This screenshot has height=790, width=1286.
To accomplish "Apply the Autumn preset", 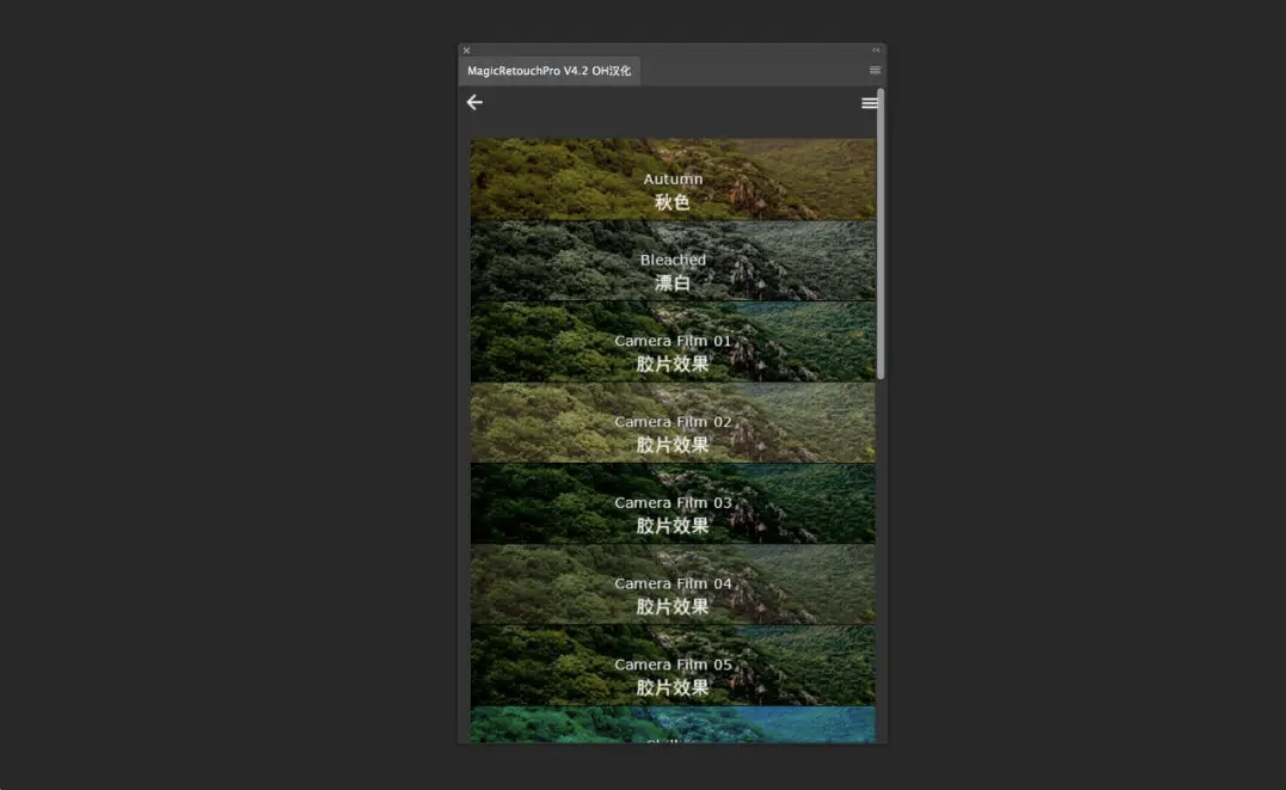I will pos(673,179).
